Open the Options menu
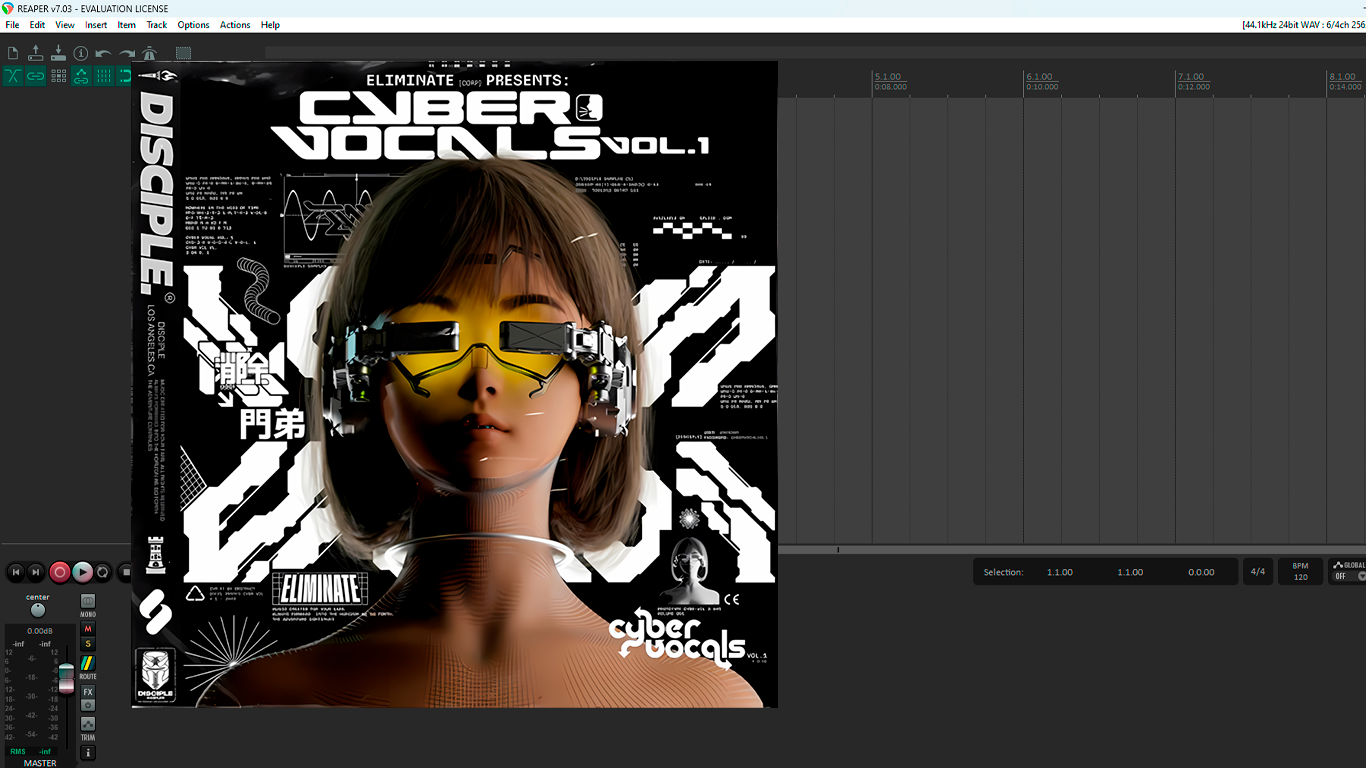Image resolution: width=1366 pixels, height=768 pixels. (194, 25)
